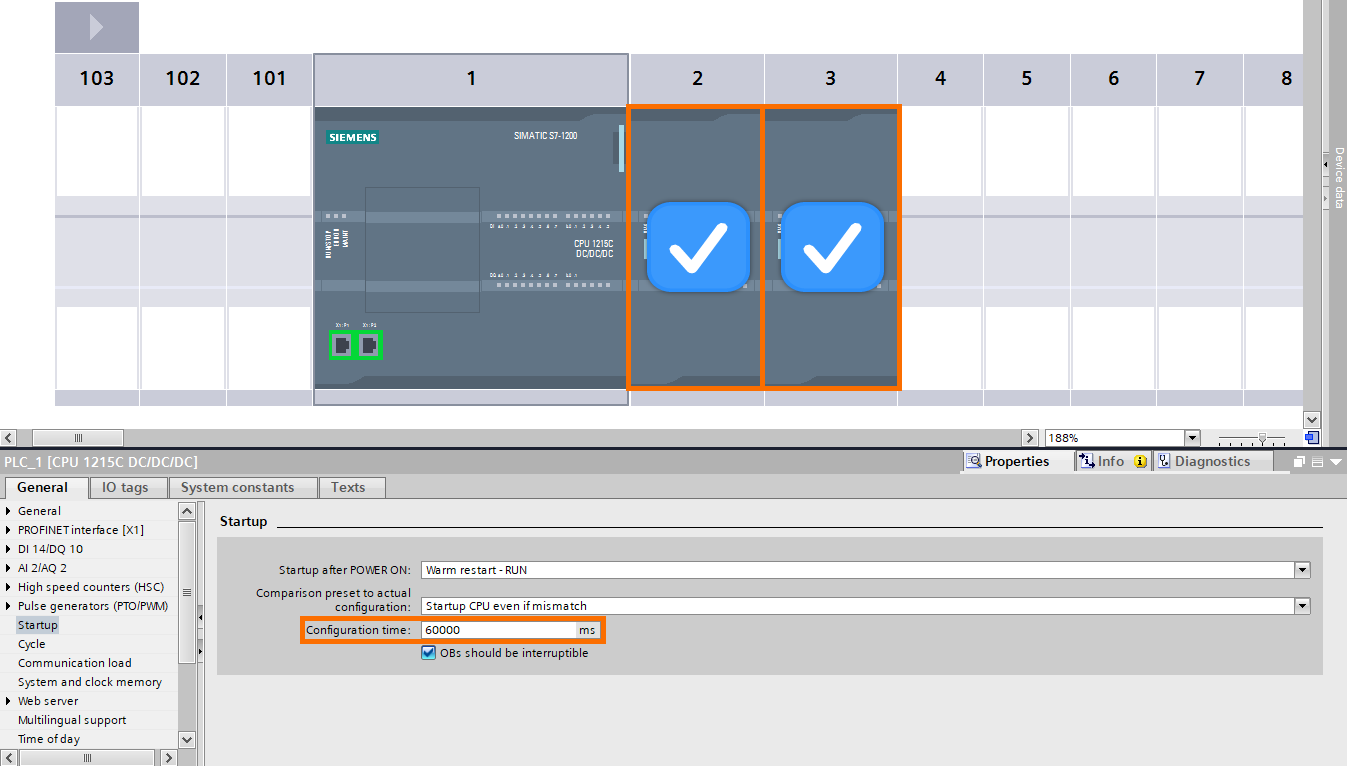Click navigation tree scroll-down arrow
This screenshot has width=1347, height=766.
(187, 739)
